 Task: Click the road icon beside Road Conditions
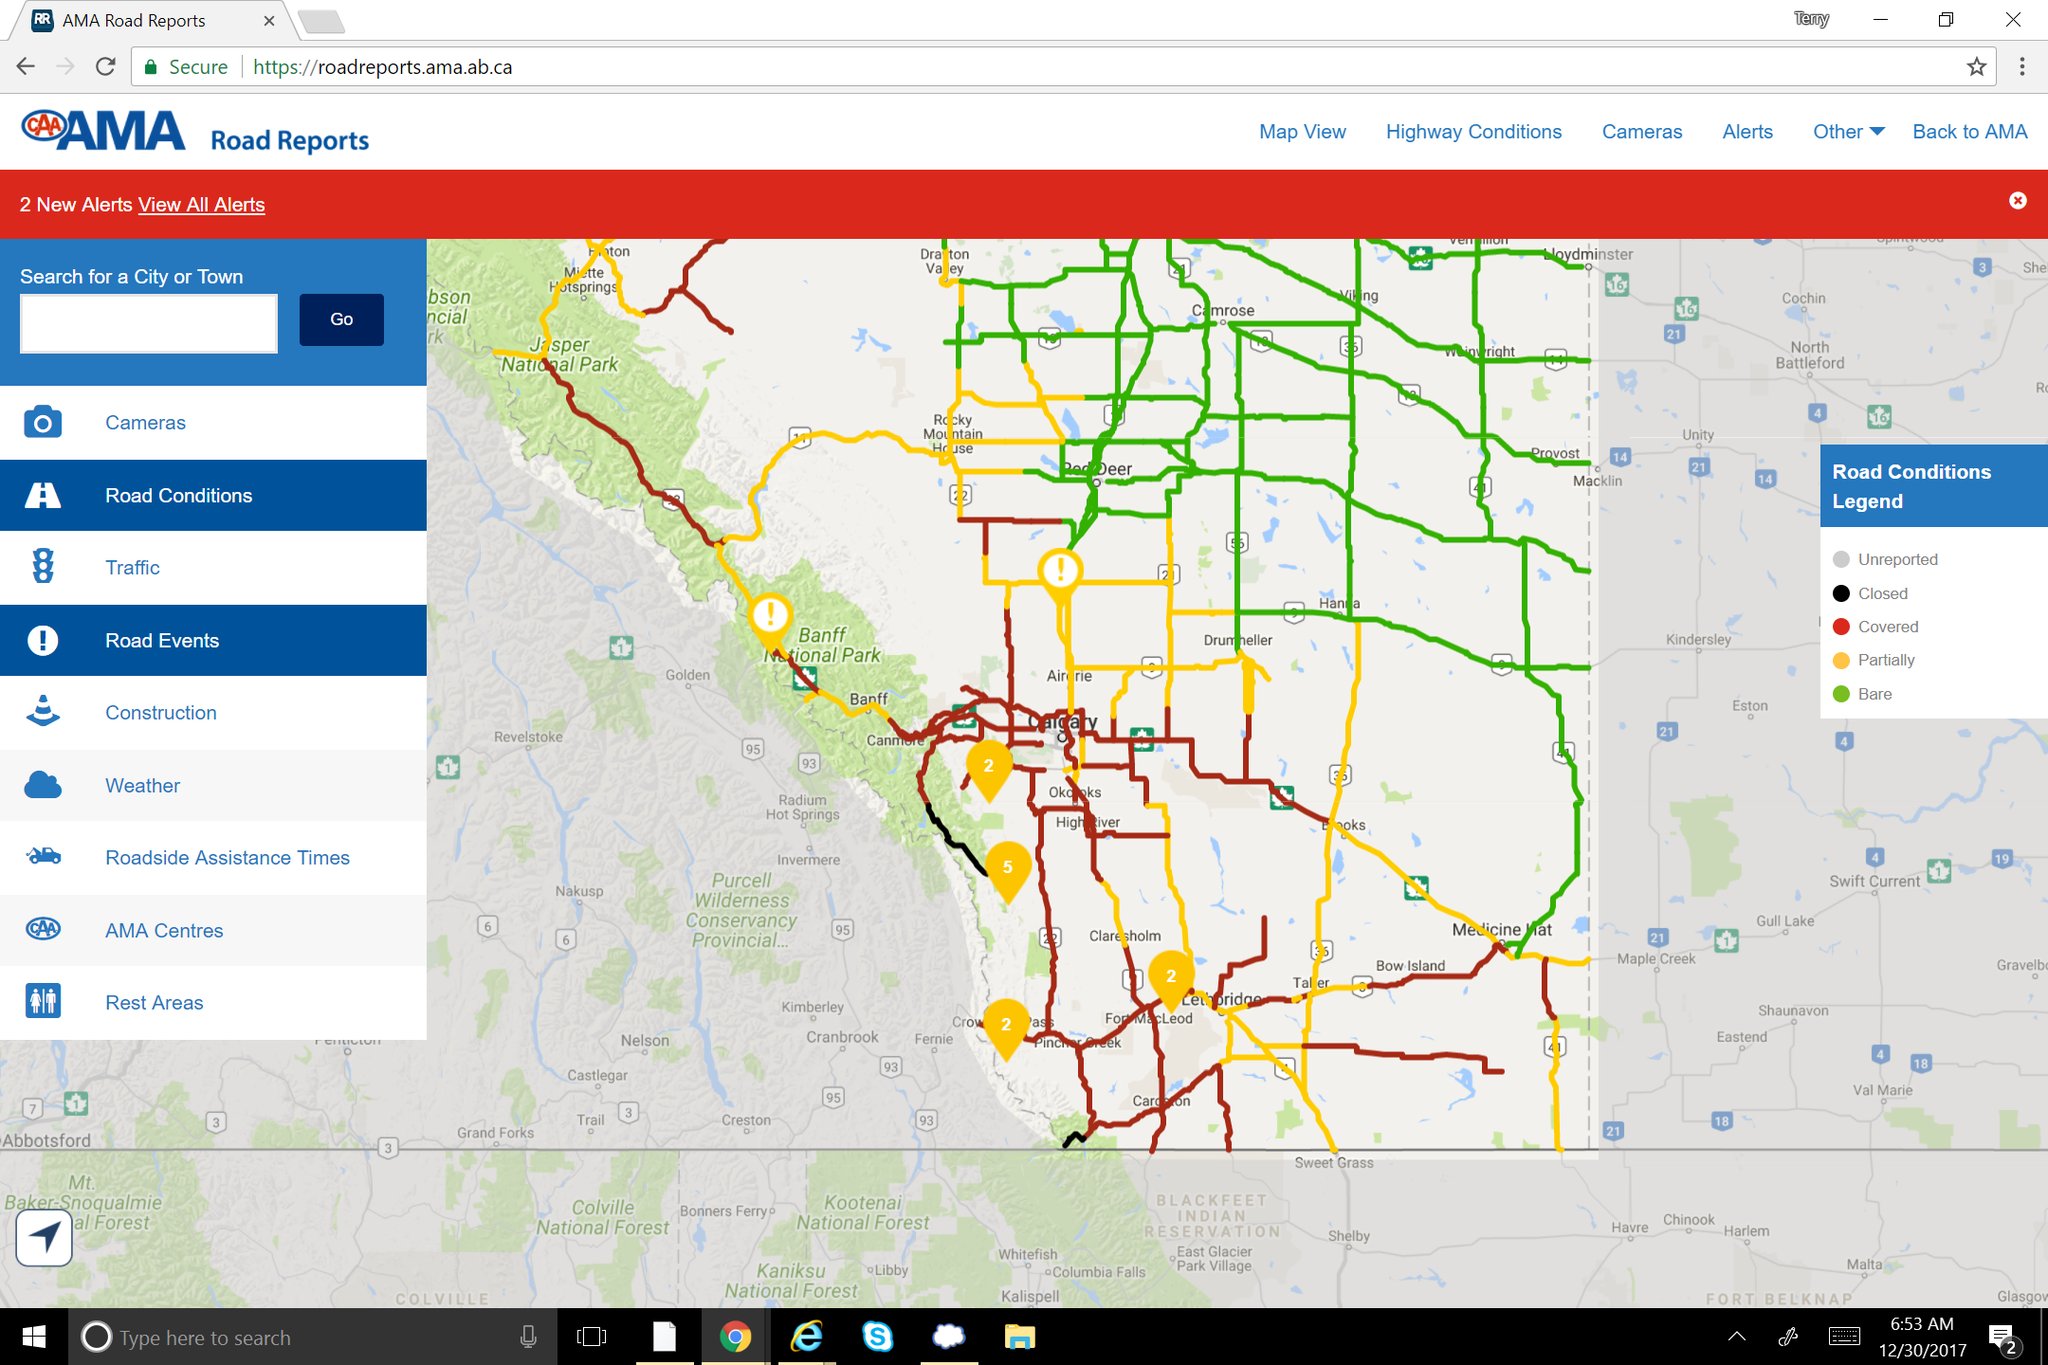(42, 495)
